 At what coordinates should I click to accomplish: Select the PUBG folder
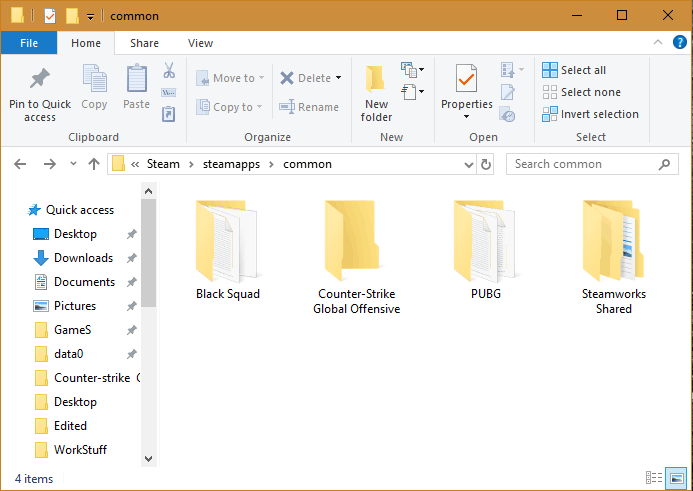(485, 250)
